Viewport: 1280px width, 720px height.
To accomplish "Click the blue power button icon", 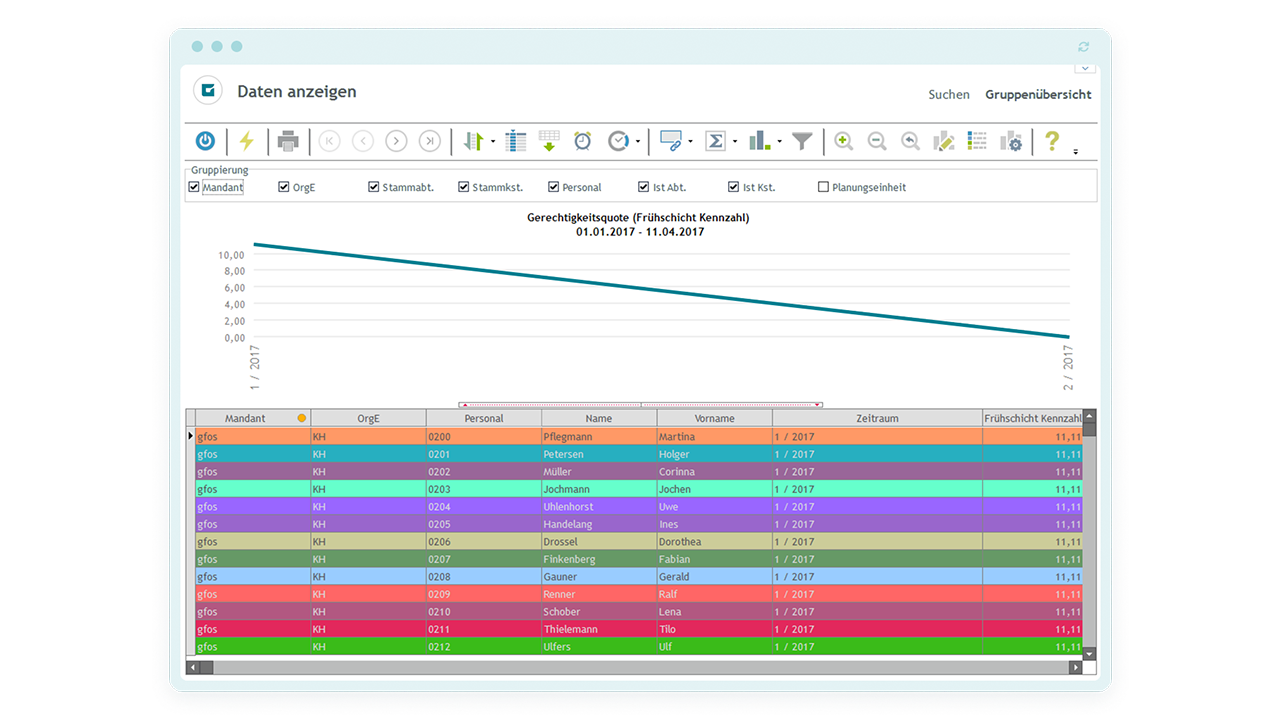I will tap(205, 142).
